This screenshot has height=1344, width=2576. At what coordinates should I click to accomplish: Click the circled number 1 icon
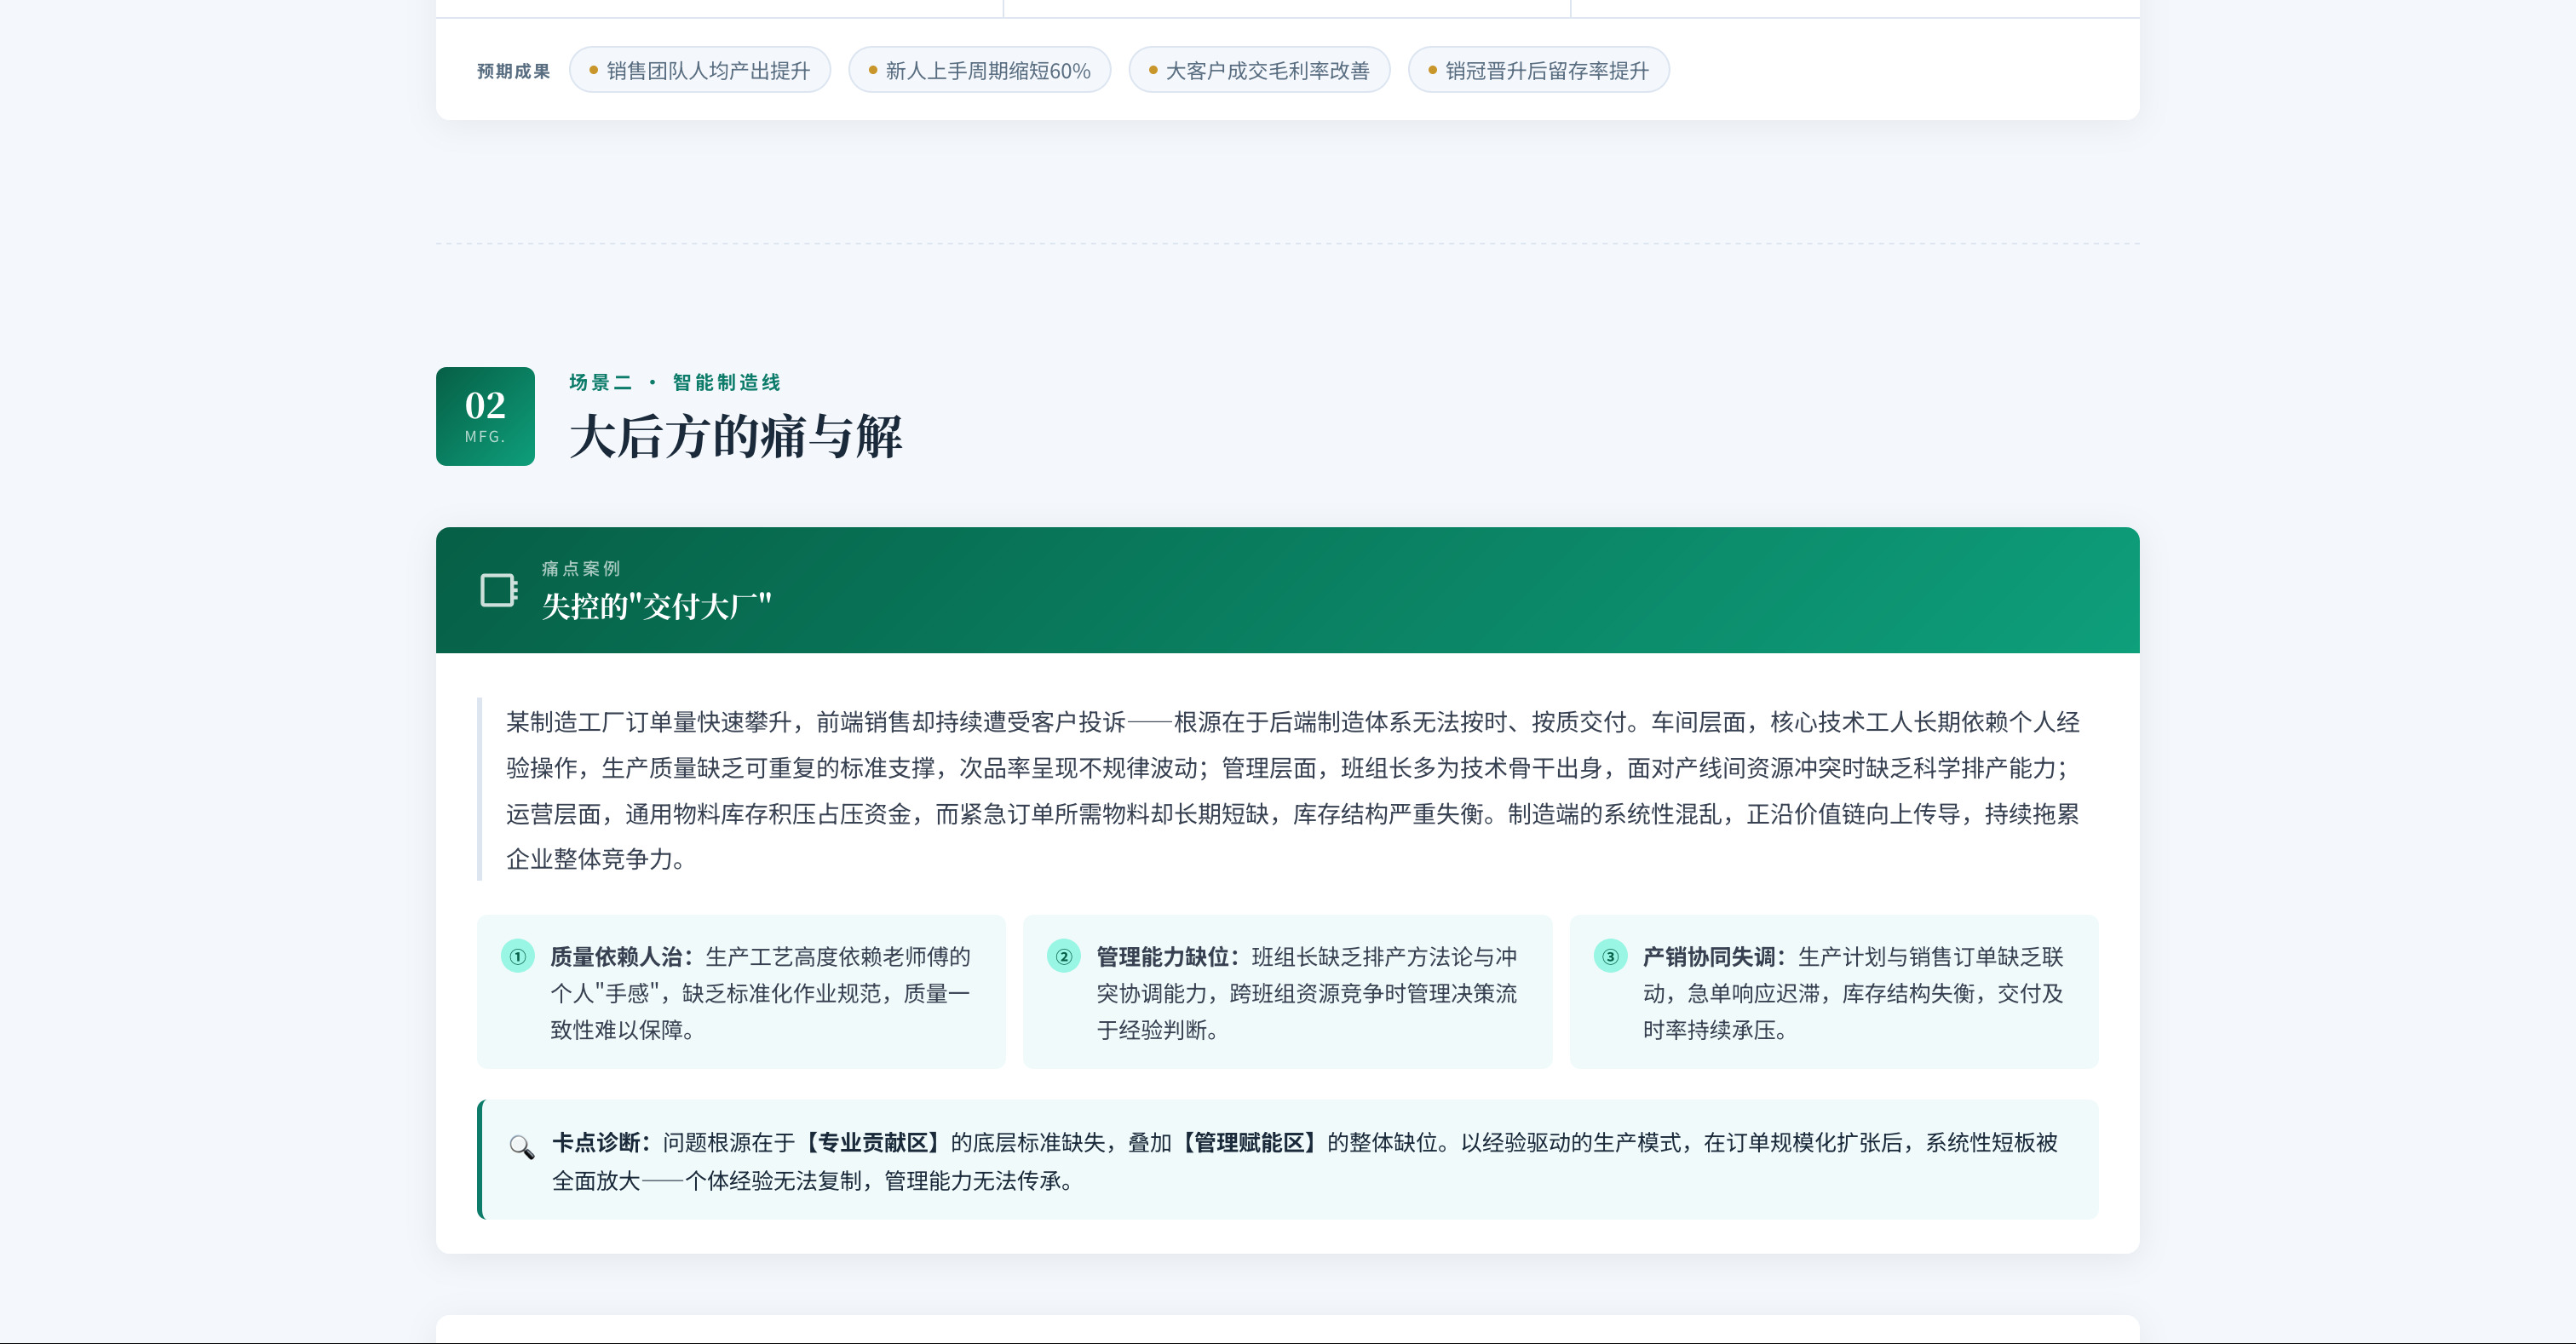(517, 956)
